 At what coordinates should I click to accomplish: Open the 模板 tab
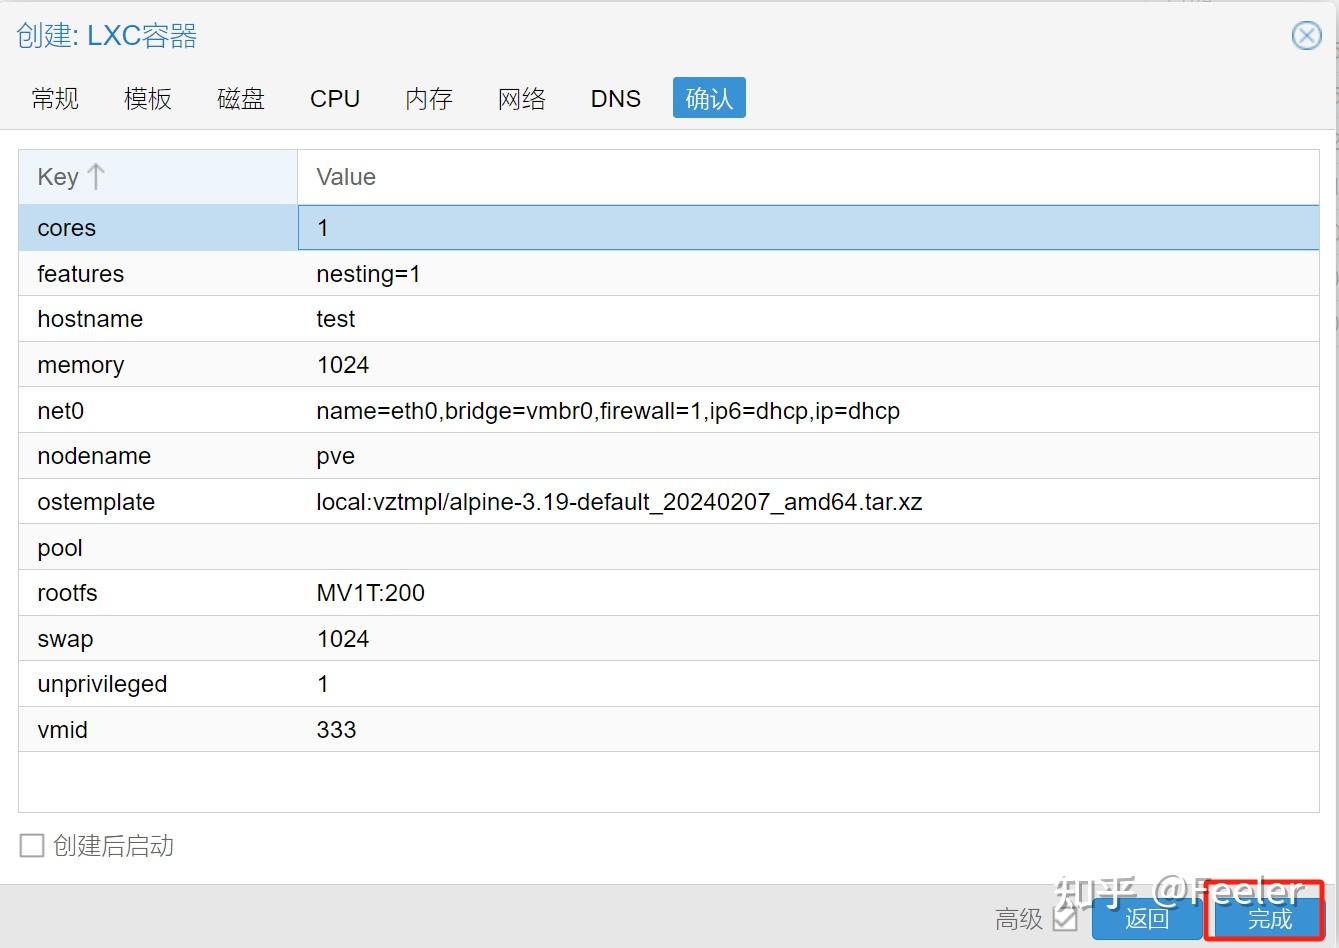pyautogui.click(x=147, y=98)
